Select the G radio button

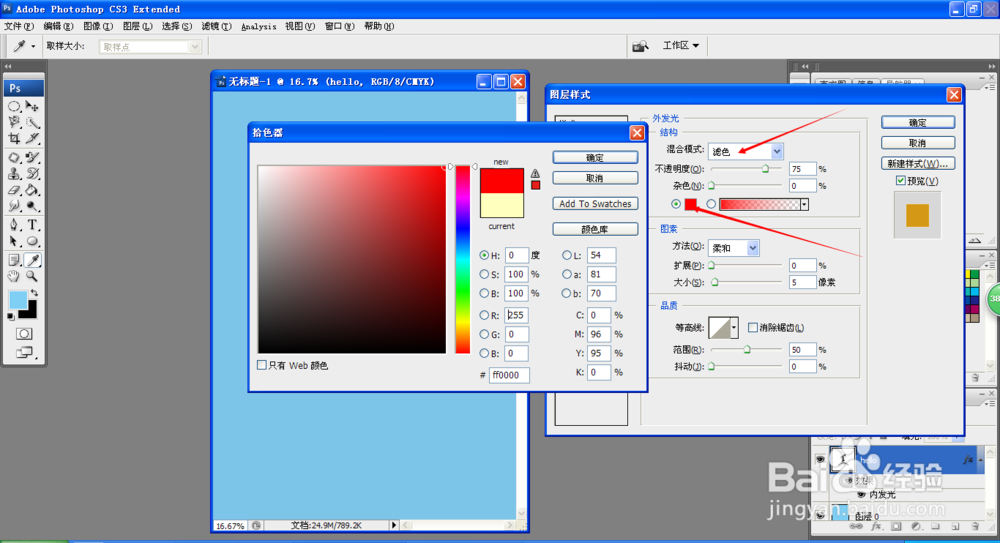click(x=484, y=334)
